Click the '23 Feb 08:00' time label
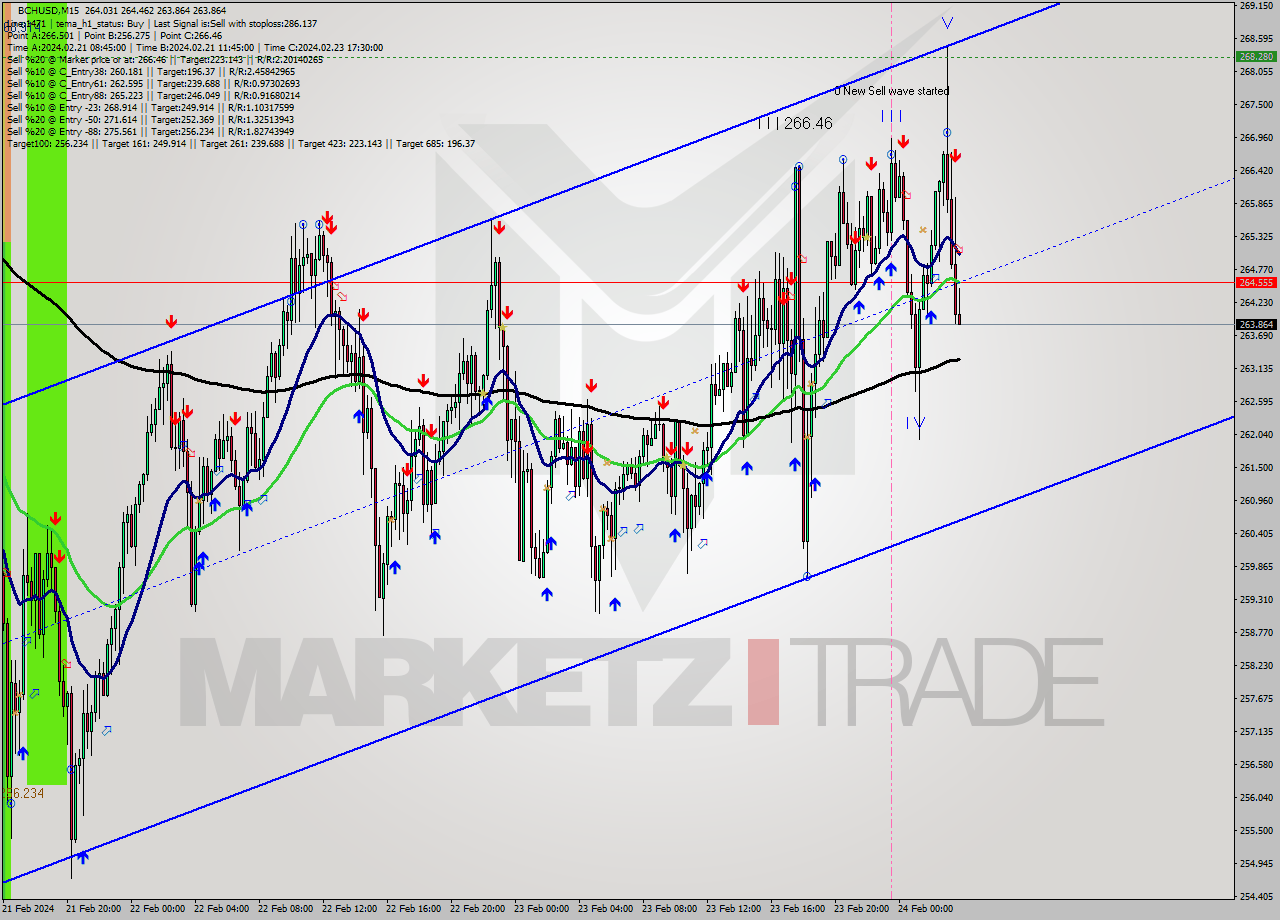The height and width of the screenshot is (920, 1280). coord(669,910)
